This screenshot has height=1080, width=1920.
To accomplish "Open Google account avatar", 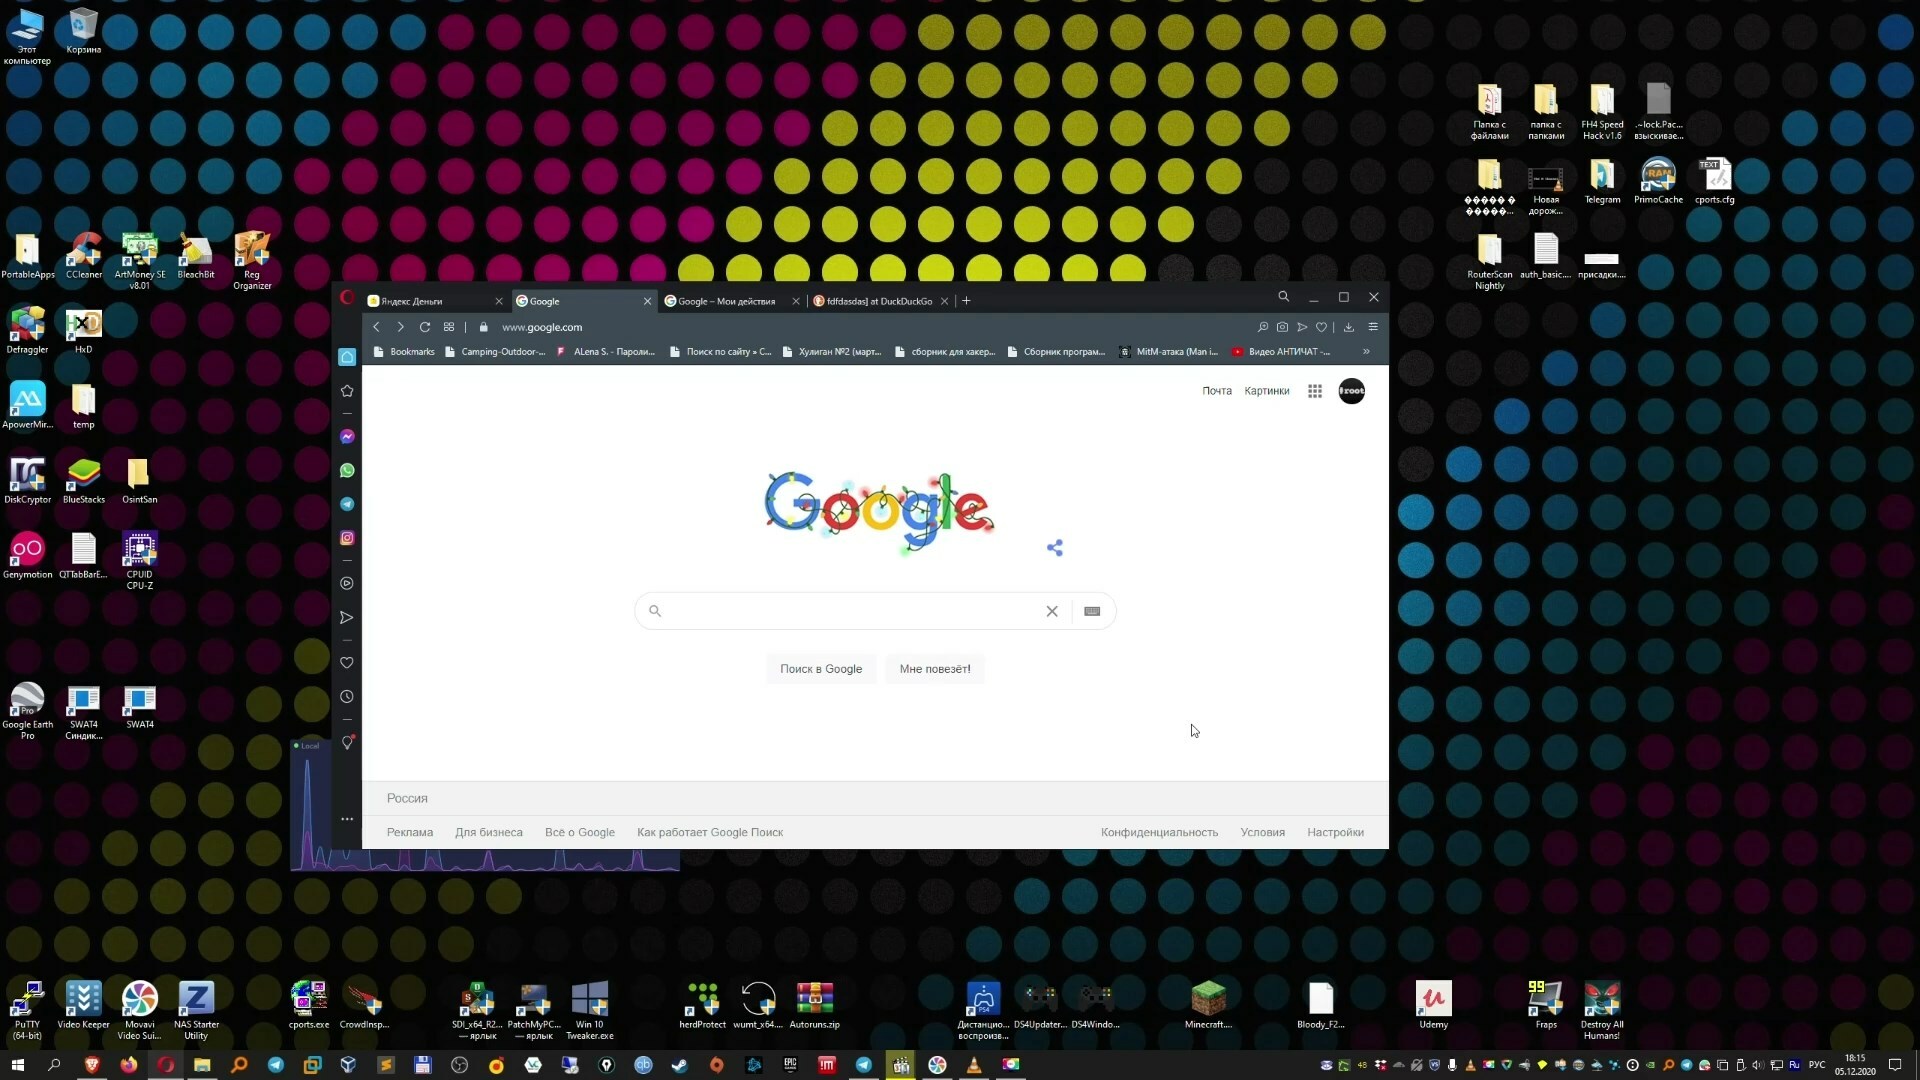I will 1352,391.
